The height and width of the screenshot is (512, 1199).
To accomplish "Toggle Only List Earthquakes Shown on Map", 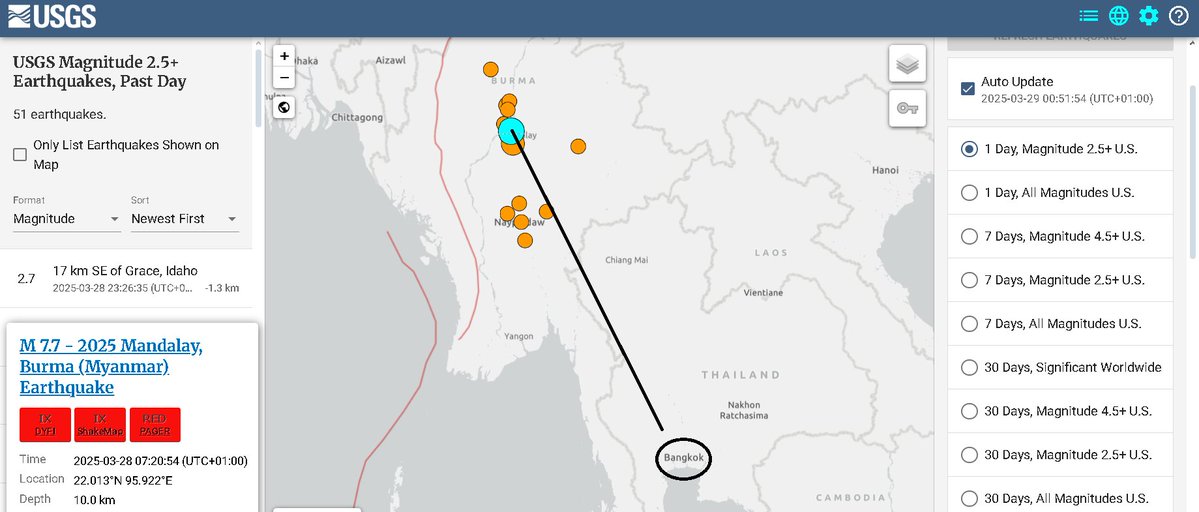I will 20,154.
